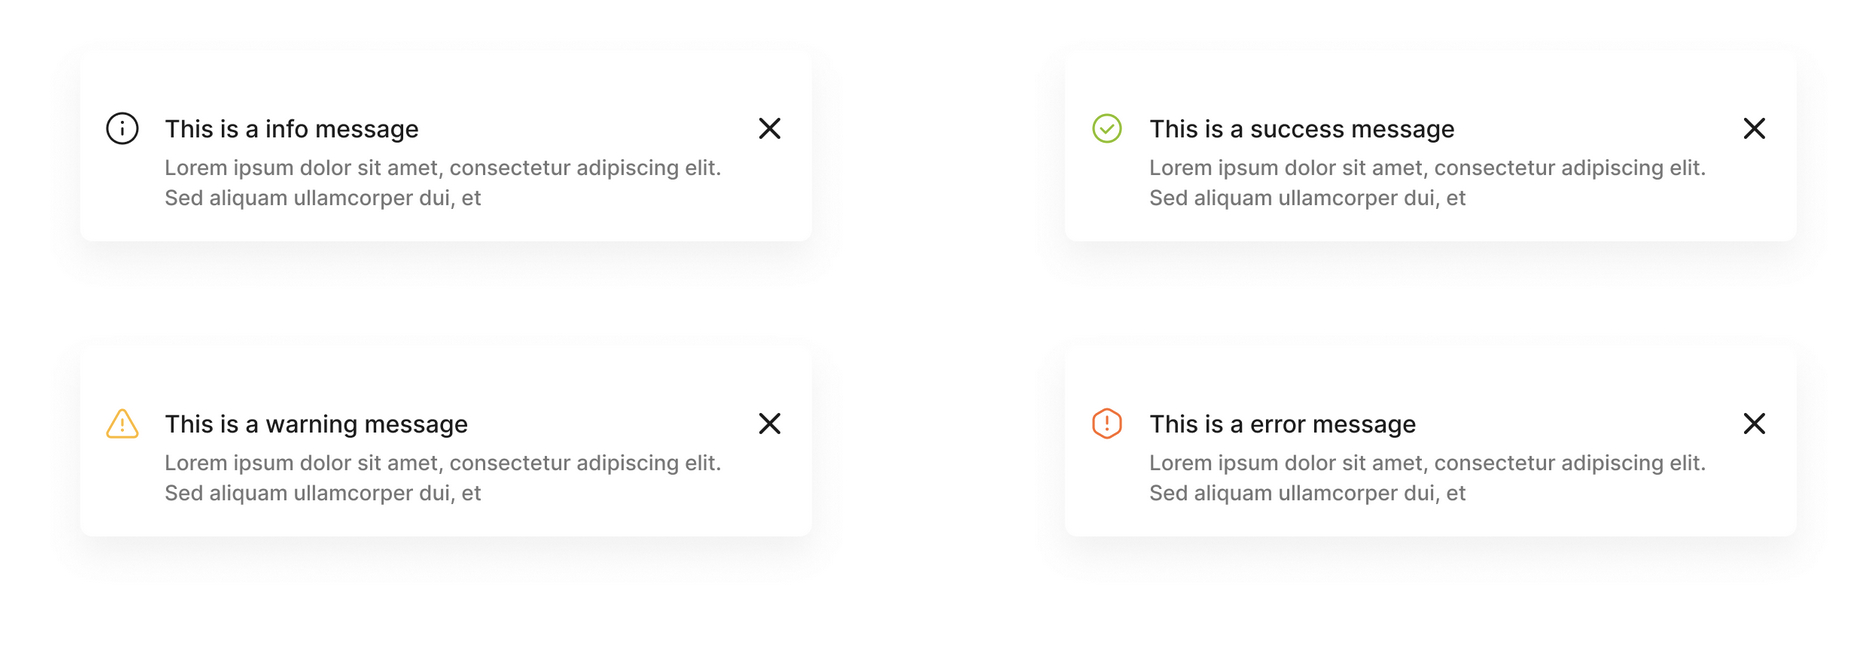The width and height of the screenshot is (1870, 652).
Task: Click the info message Lorem ipsum description
Action: click(x=443, y=183)
